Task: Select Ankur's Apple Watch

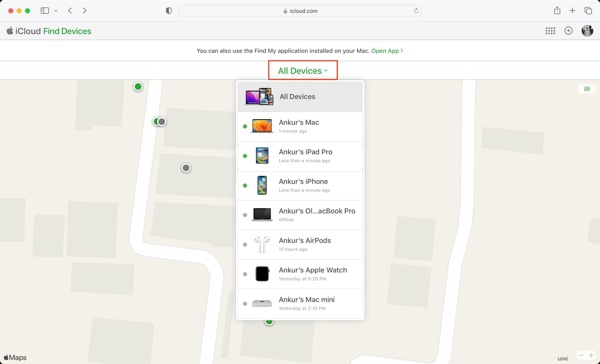Action: coord(300,274)
